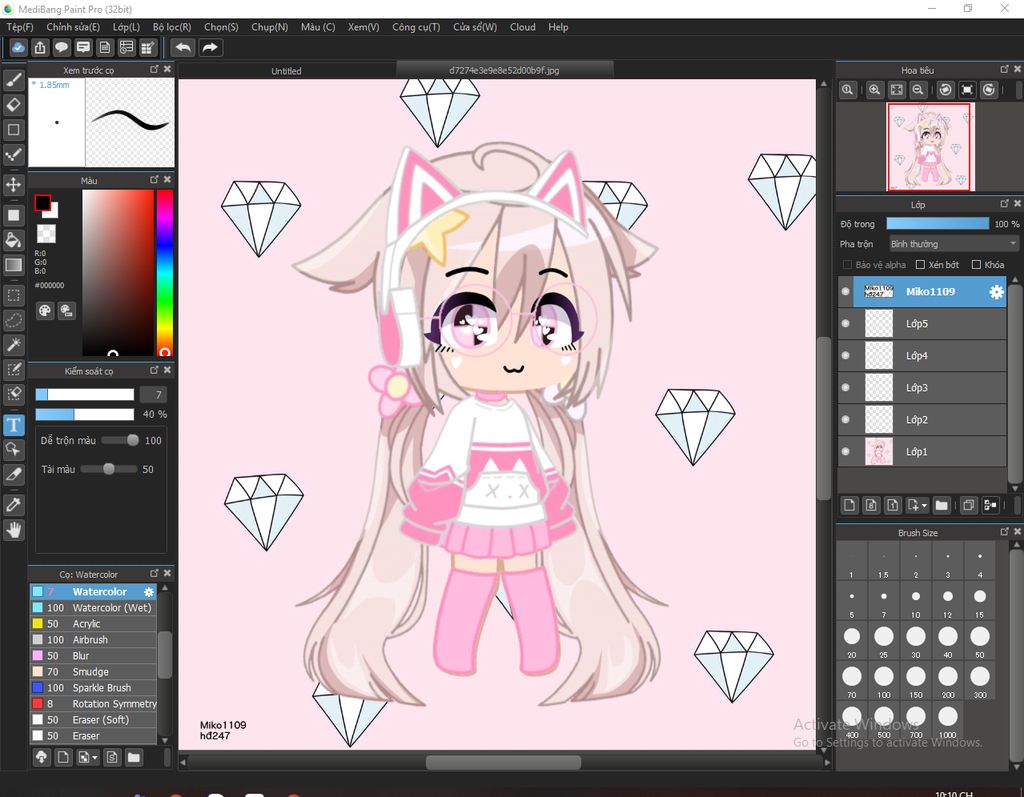
Task: Switch to the Untitled tab
Action: (286, 71)
